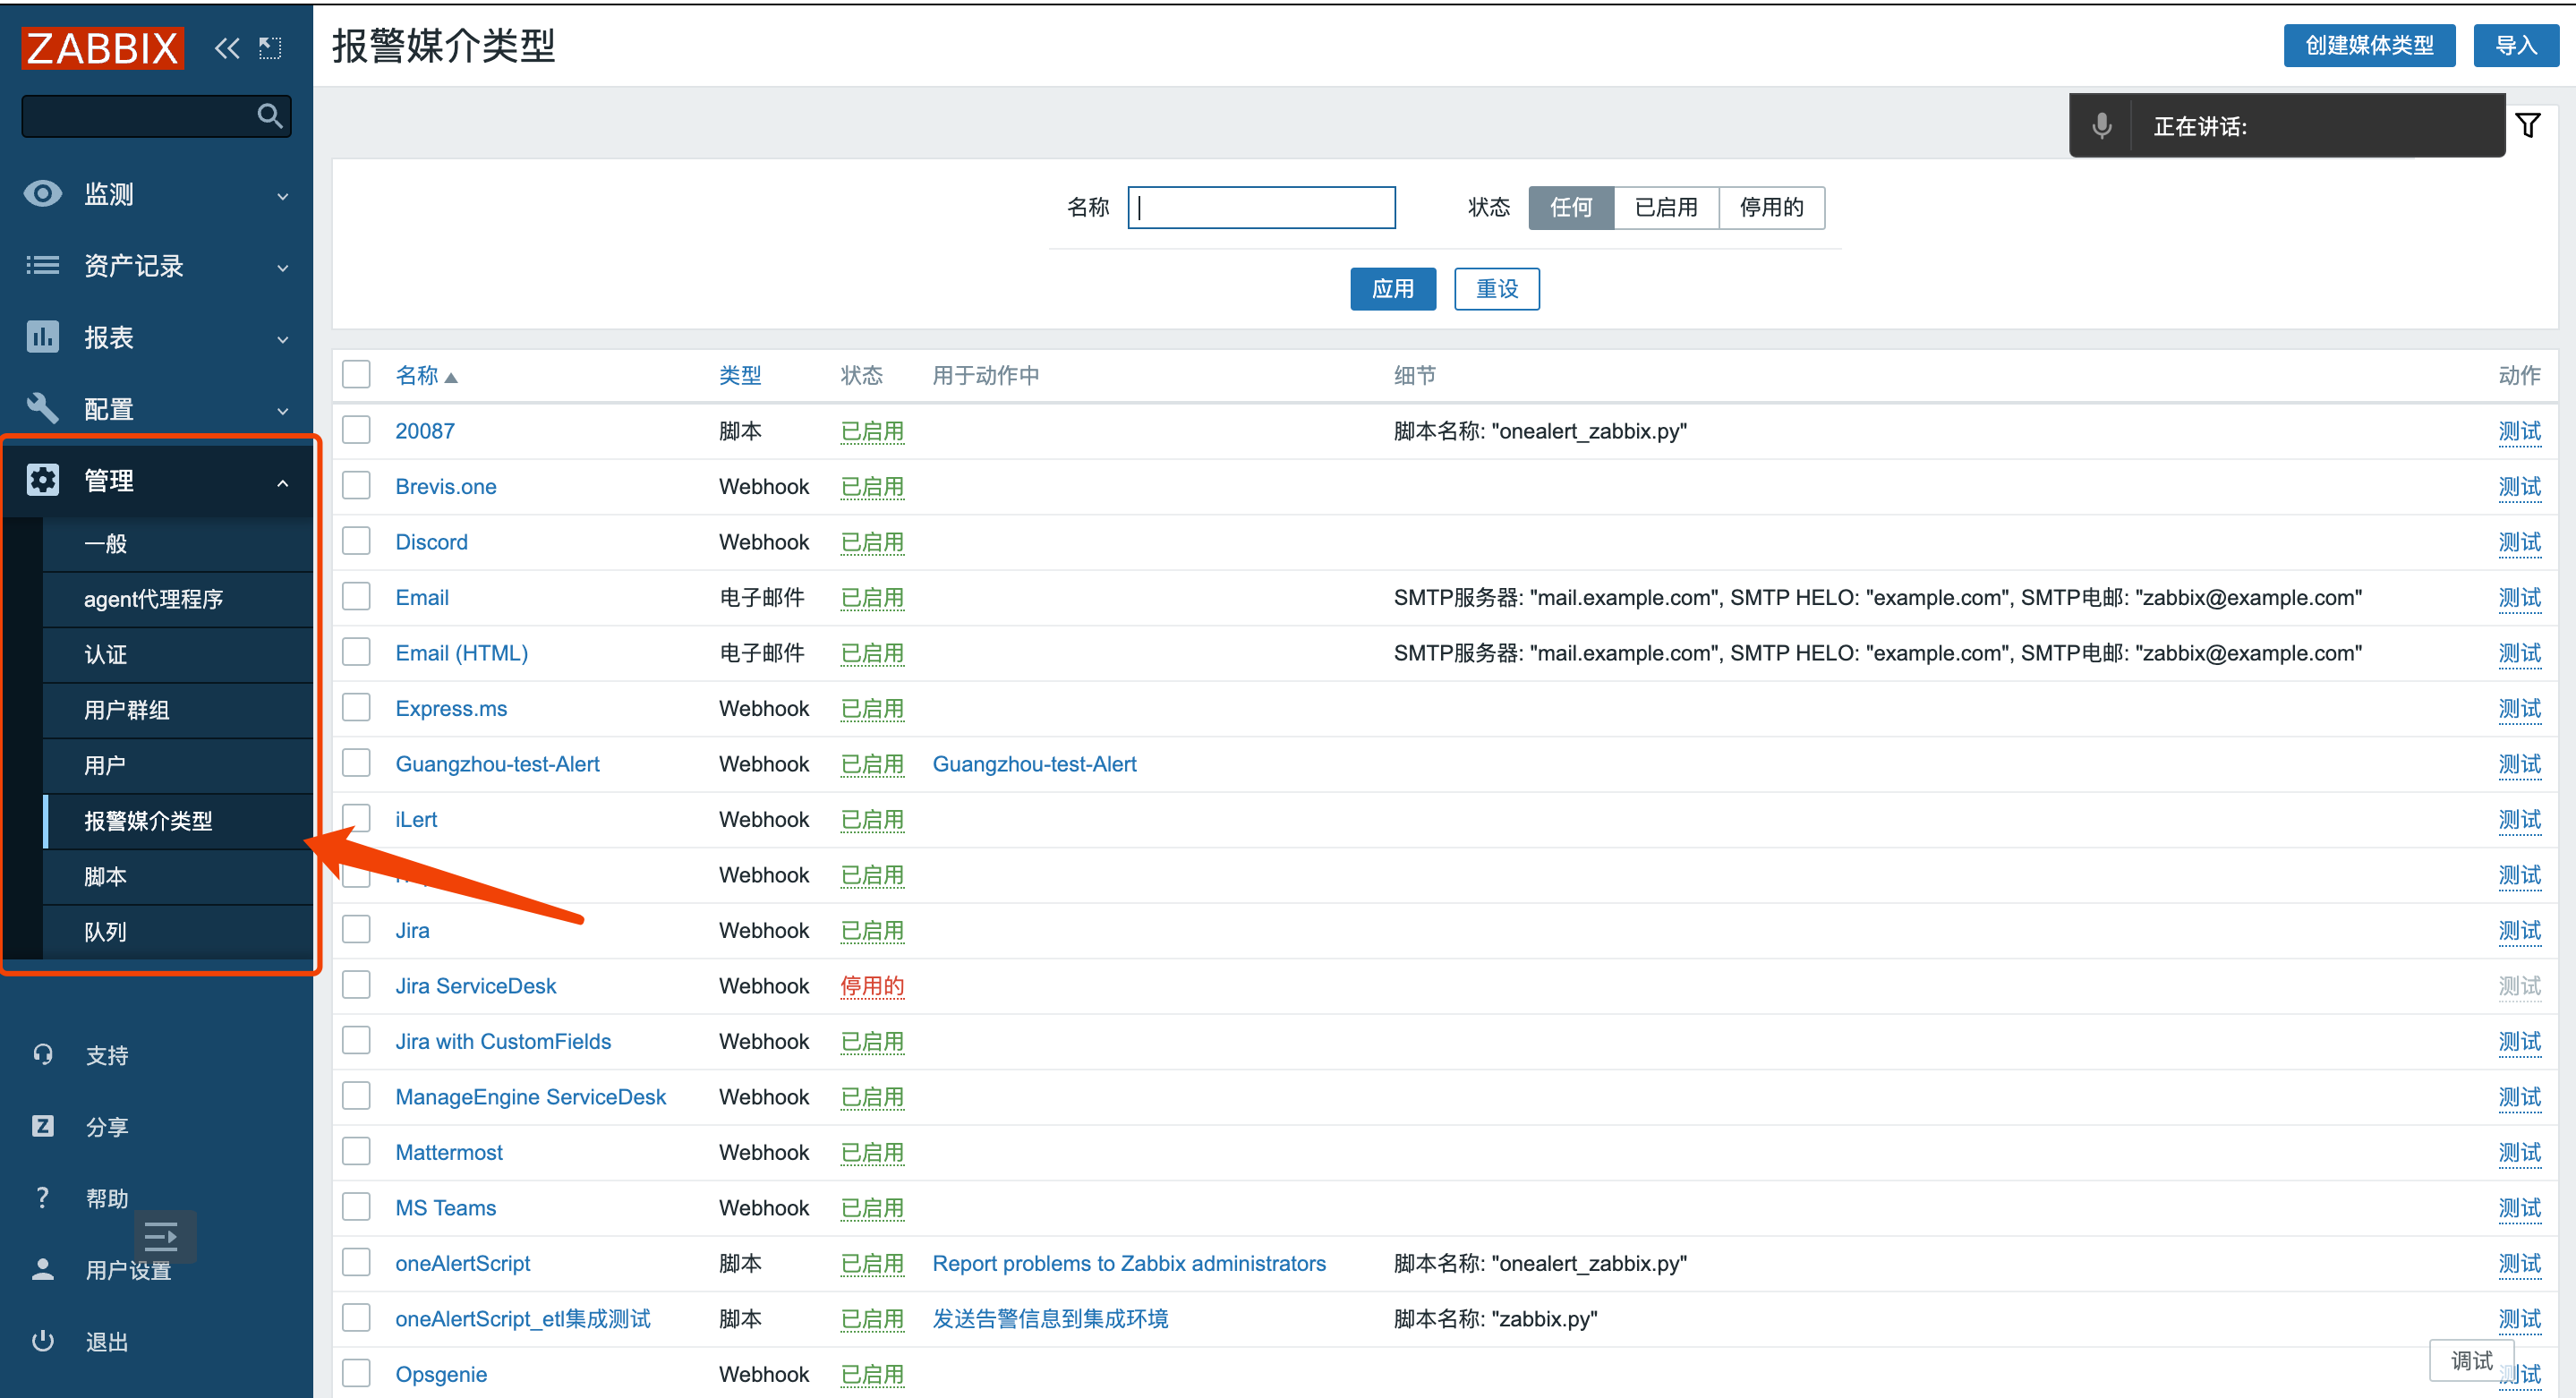Viewport: 2576px width, 1398px height.
Task: Check the Discord row checkbox
Action: [356, 541]
